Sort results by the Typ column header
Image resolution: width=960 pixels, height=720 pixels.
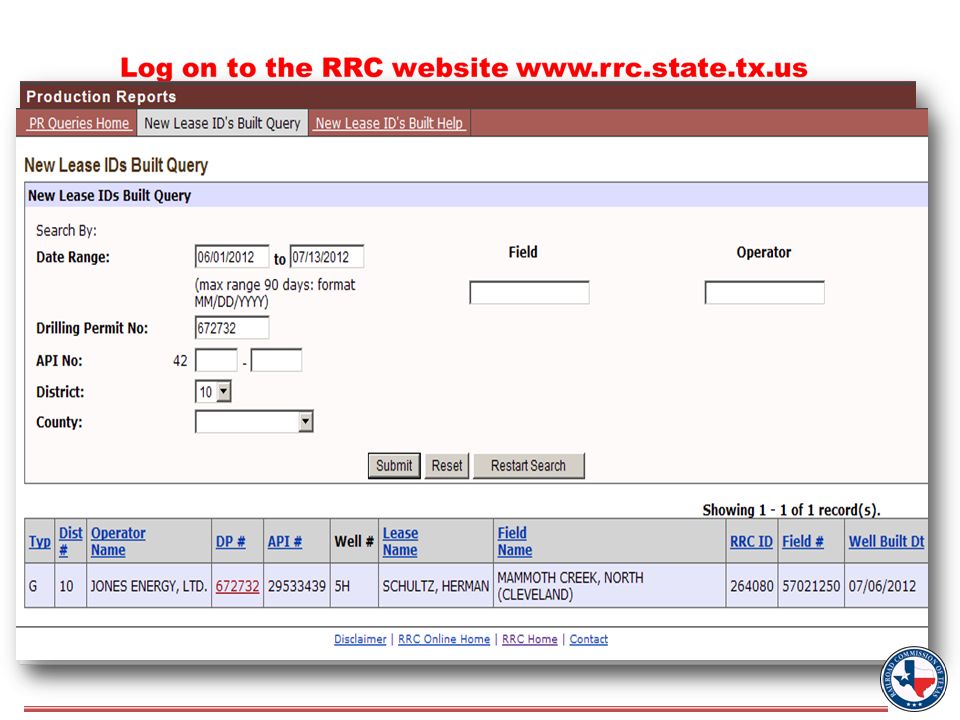40,541
